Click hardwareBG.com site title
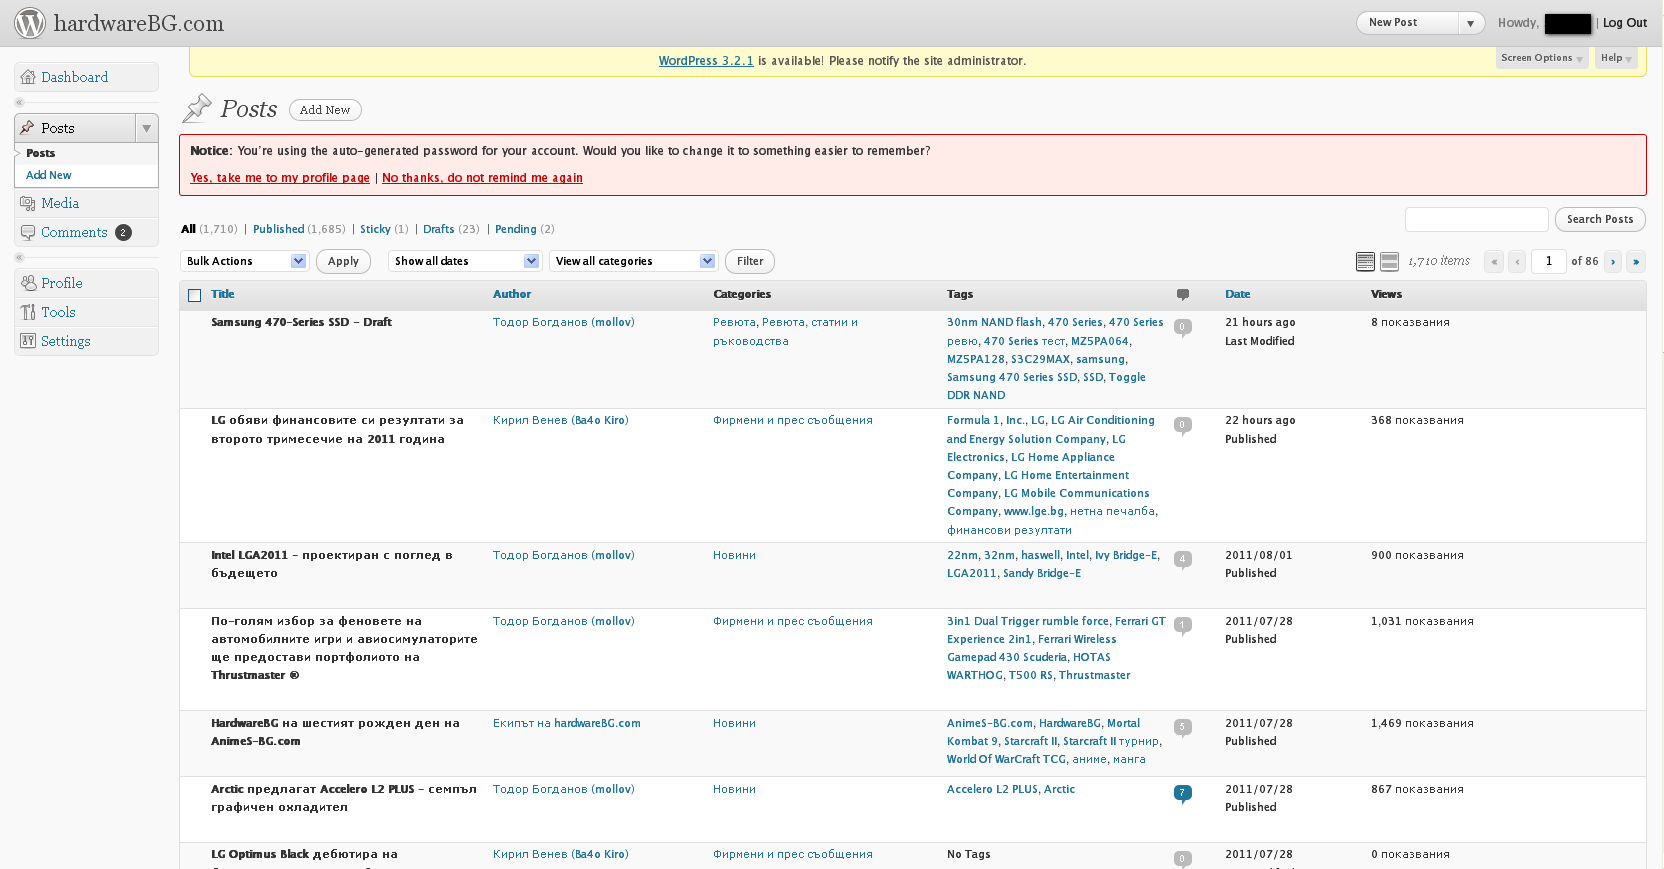This screenshot has width=1664, height=869. (139, 23)
